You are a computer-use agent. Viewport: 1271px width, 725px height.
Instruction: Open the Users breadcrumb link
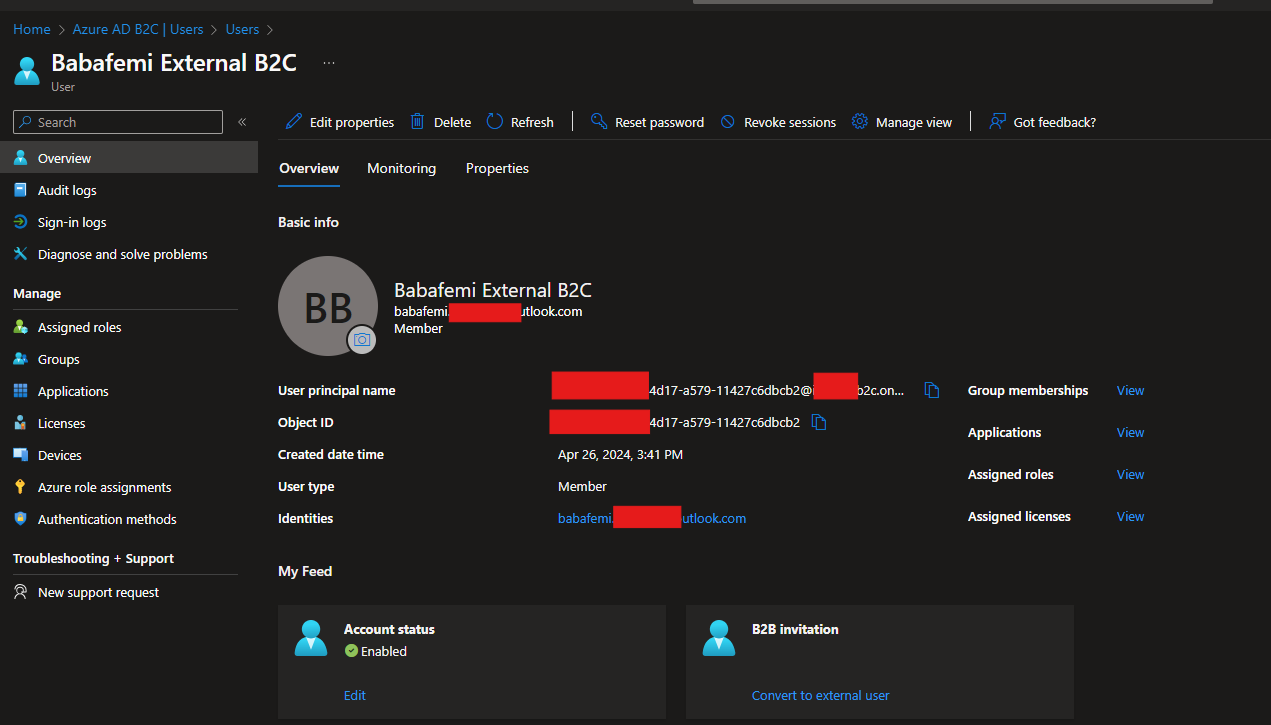point(242,29)
